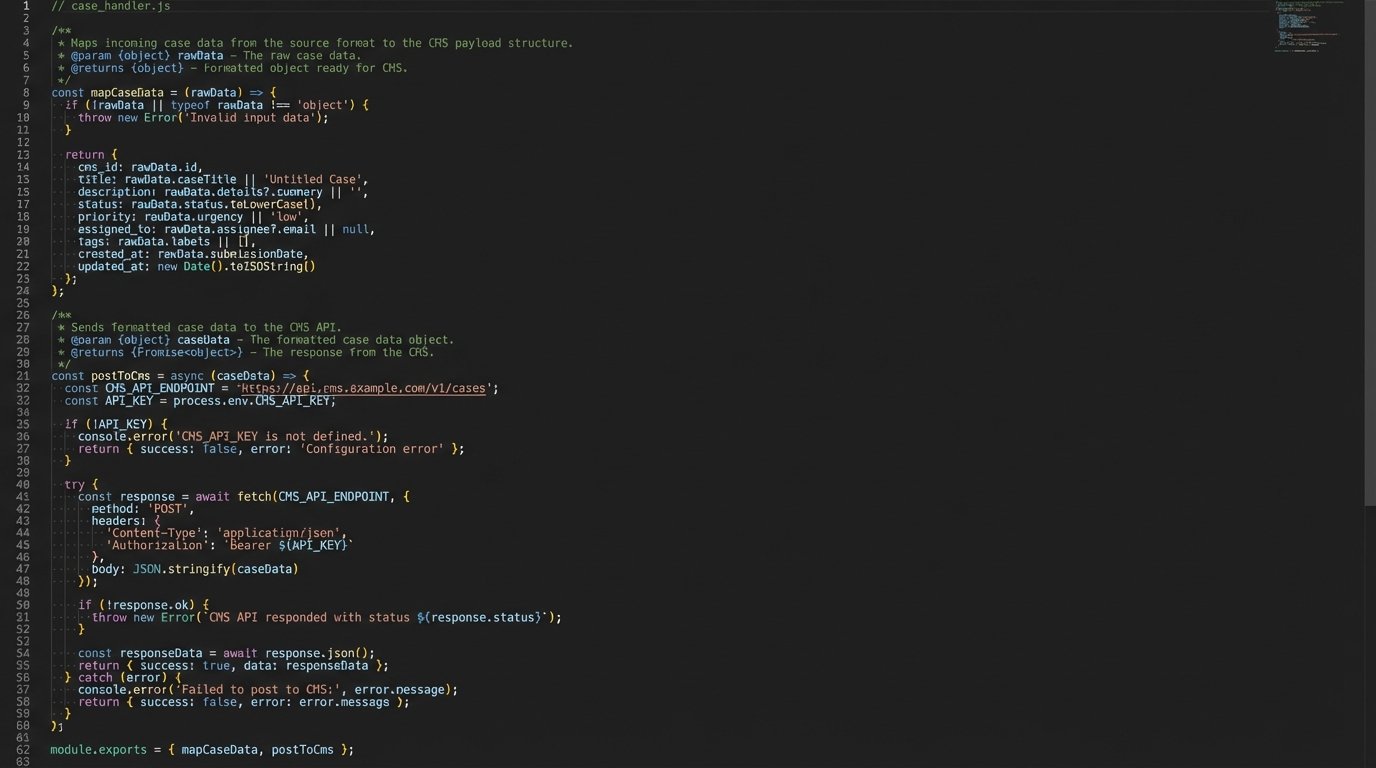Click the fetch call after await
The image size is (1376, 768).
(253, 496)
